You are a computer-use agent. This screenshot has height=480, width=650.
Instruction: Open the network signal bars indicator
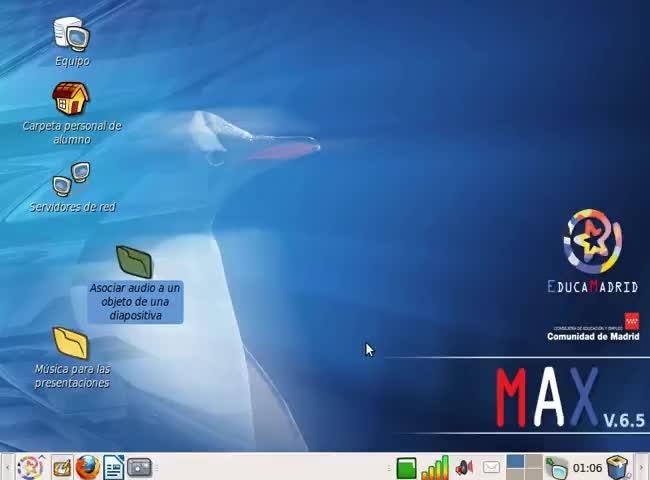(x=435, y=468)
